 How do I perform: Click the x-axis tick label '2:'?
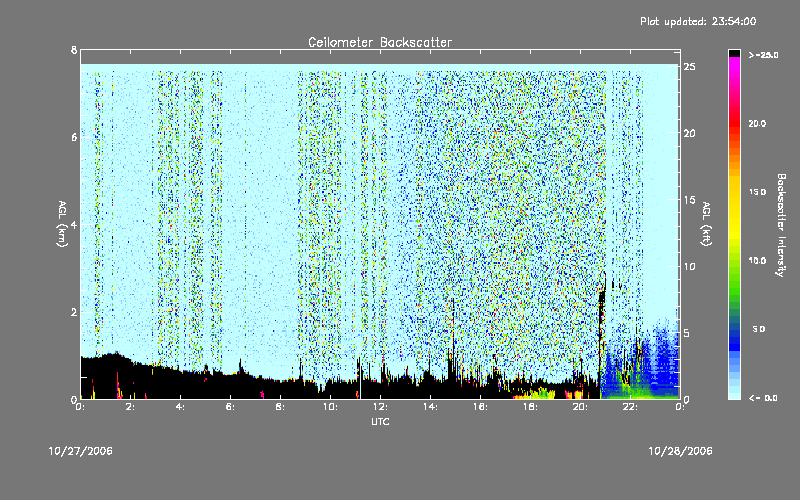coord(130,407)
